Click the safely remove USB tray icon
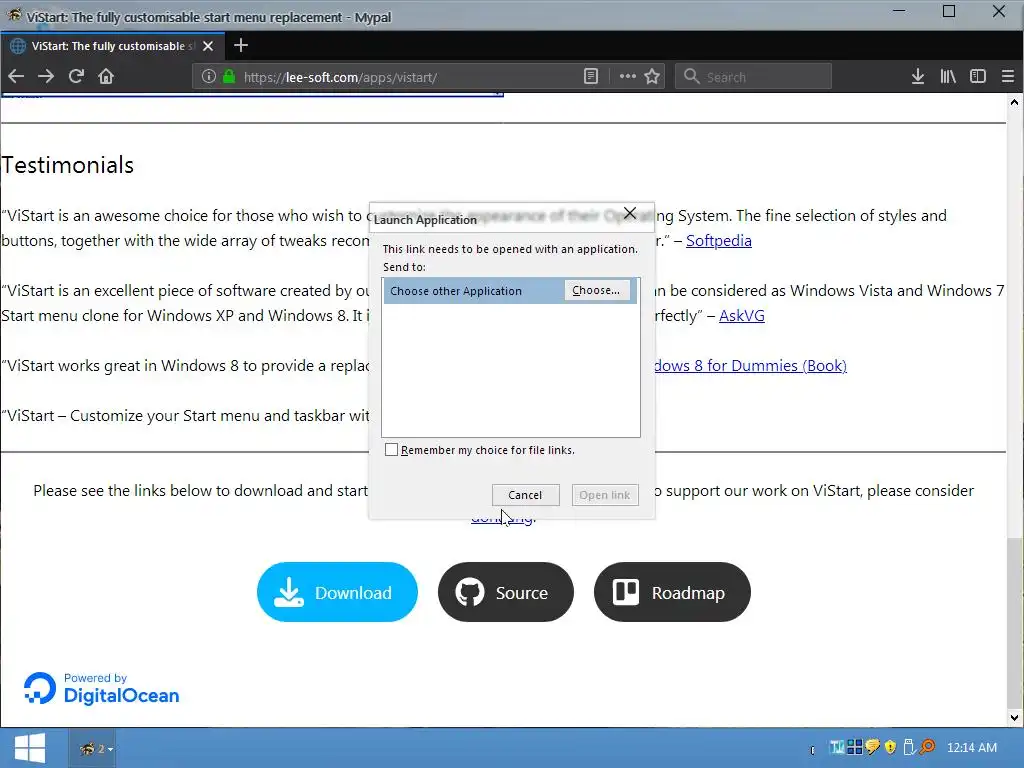The height and width of the screenshot is (768, 1024). (908, 747)
